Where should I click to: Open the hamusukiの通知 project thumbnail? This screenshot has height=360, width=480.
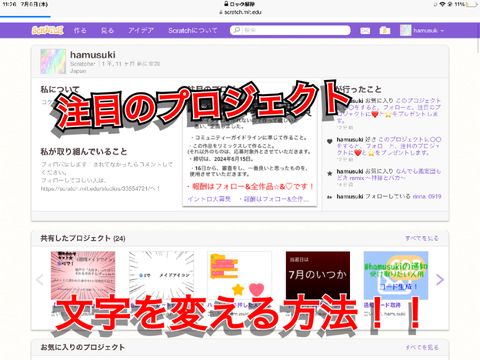[396, 275]
